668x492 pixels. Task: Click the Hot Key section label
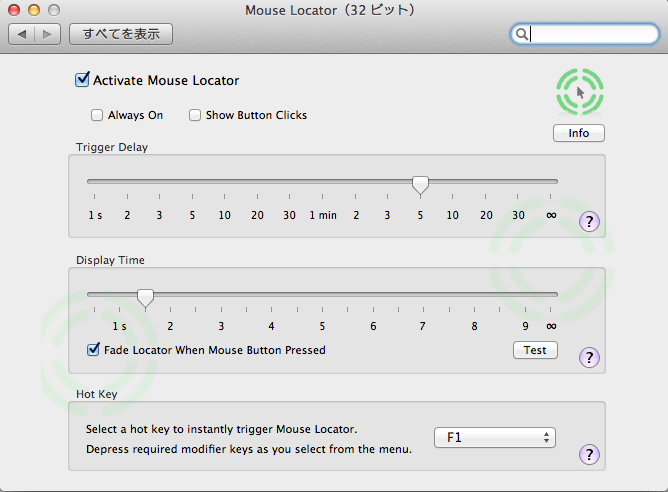point(96,394)
